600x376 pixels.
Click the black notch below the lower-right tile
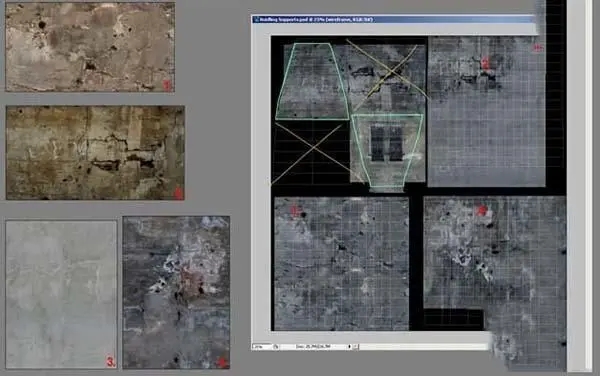(x=454, y=319)
